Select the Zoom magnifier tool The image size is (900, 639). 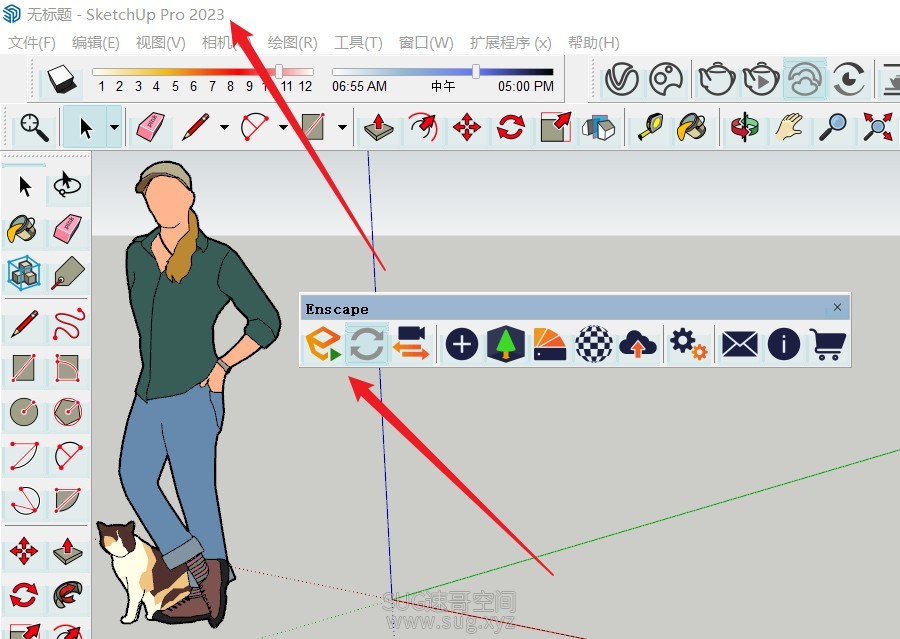coord(833,127)
